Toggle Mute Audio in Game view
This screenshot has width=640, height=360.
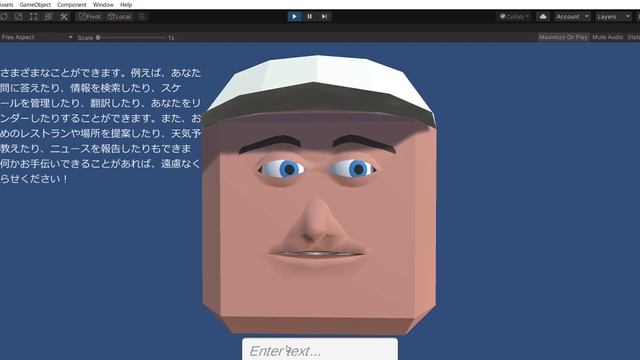(607, 37)
